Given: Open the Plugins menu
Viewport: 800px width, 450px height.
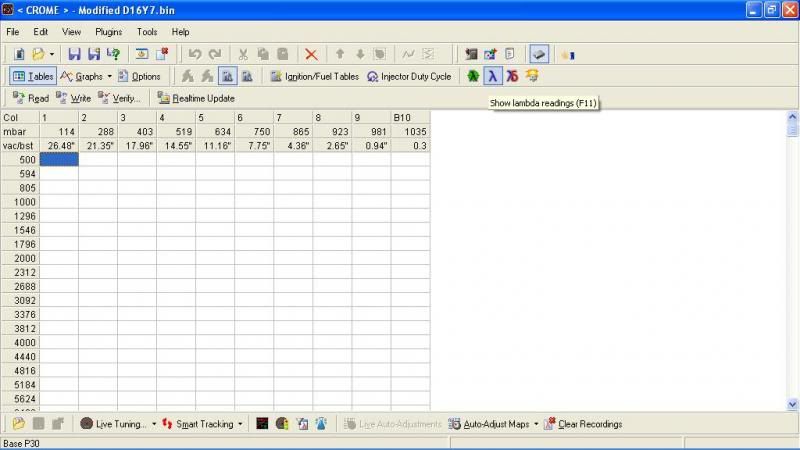Looking at the screenshot, I should (x=108, y=32).
